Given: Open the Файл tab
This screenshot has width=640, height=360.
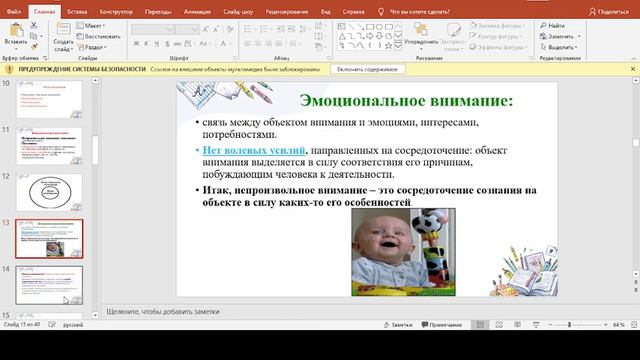Looking at the screenshot, I should click(x=13, y=11).
